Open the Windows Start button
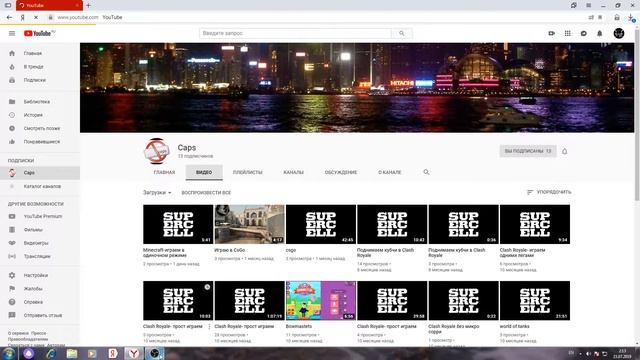Image resolution: width=640 pixels, height=360 pixels. [8, 353]
